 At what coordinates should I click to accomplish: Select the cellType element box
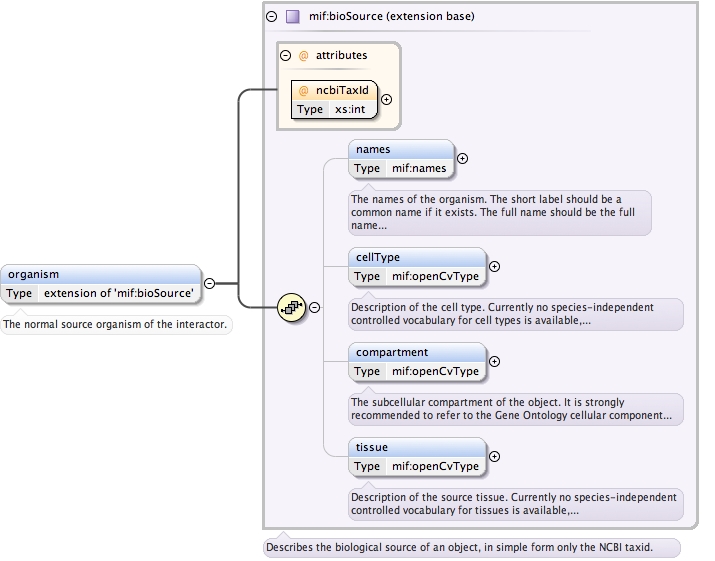(x=417, y=257)
